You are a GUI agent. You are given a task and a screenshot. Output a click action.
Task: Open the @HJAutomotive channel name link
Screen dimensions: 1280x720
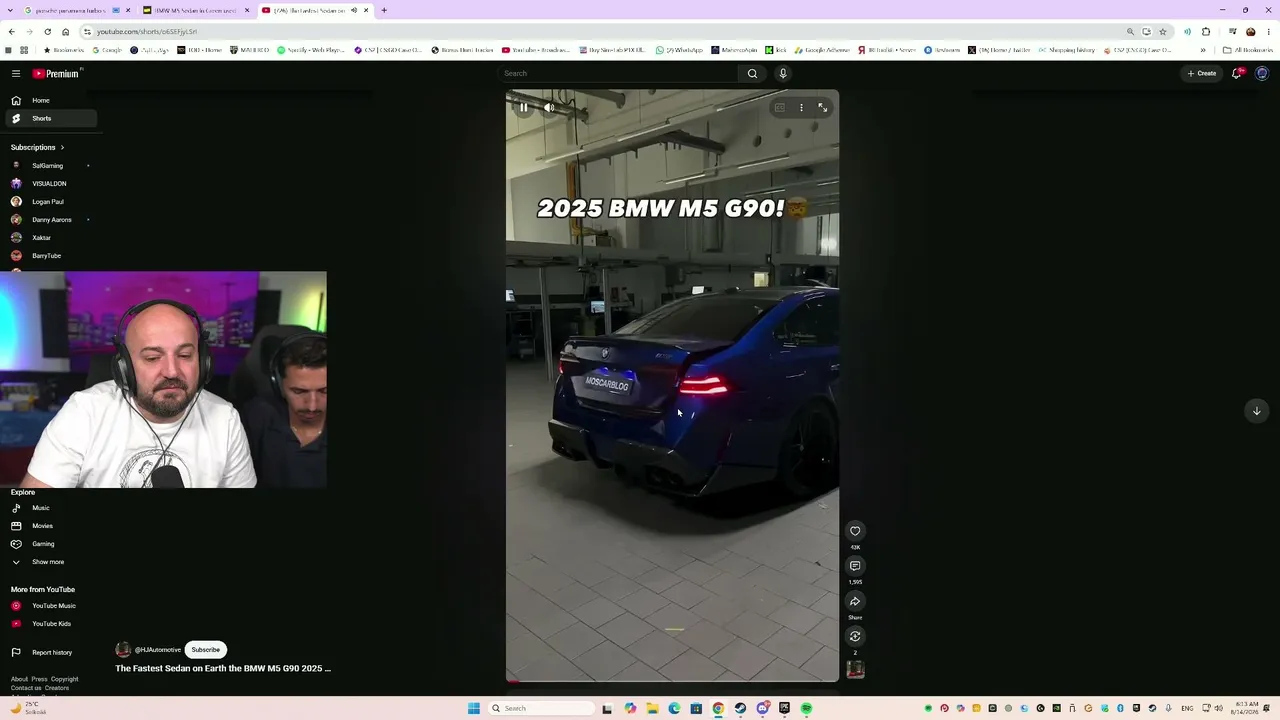click(158, 650)
